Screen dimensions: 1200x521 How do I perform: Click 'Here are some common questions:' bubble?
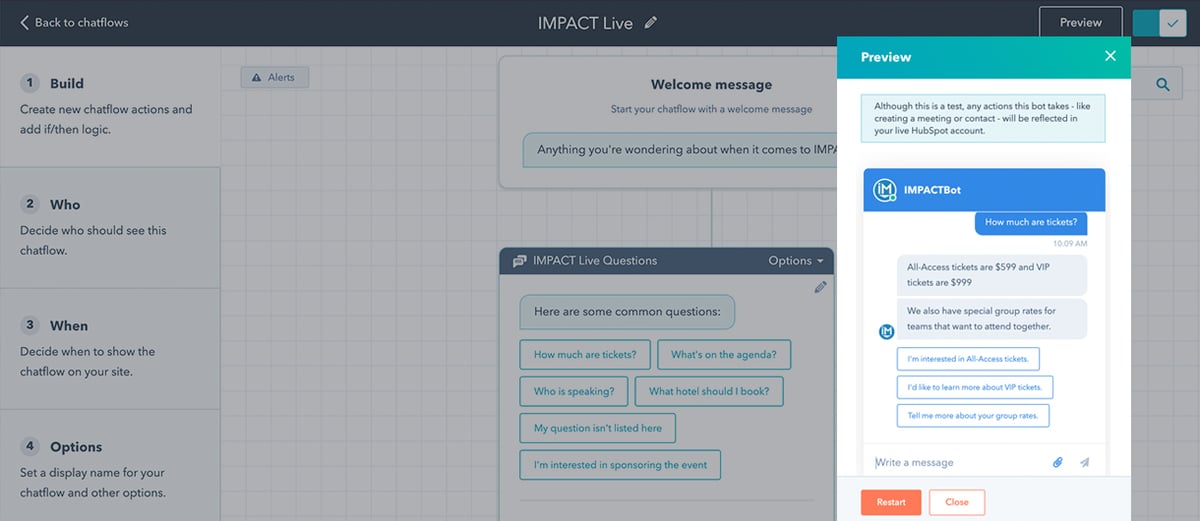pos(627,312)
